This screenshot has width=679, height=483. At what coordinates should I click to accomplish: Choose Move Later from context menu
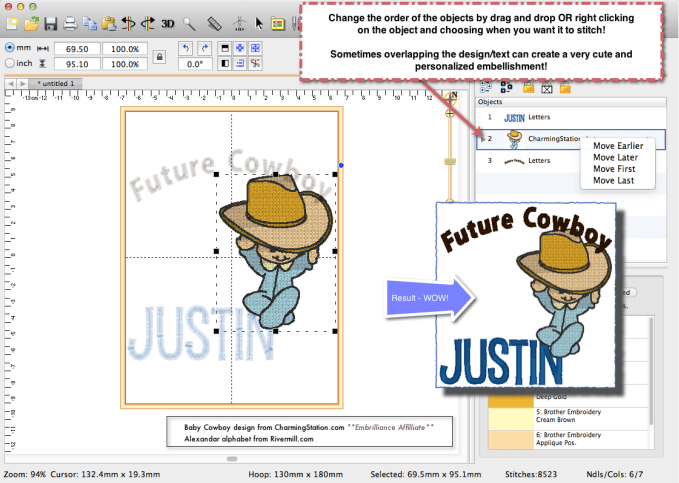click(x=615, y=157)
